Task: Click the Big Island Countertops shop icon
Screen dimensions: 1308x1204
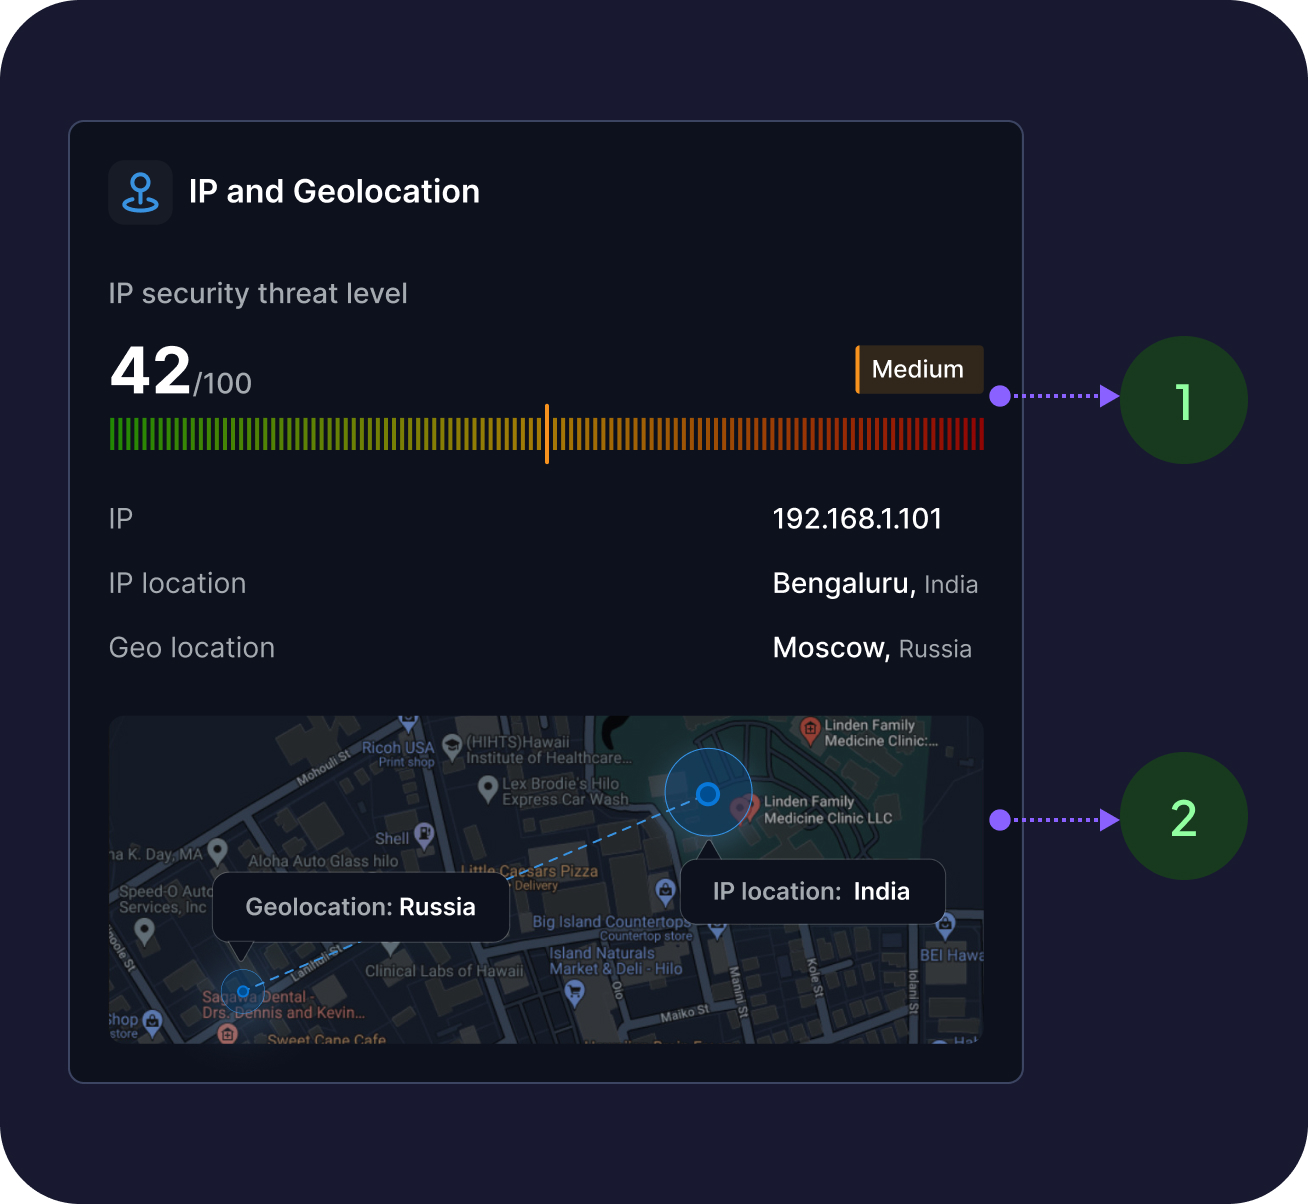Action: 665,890
